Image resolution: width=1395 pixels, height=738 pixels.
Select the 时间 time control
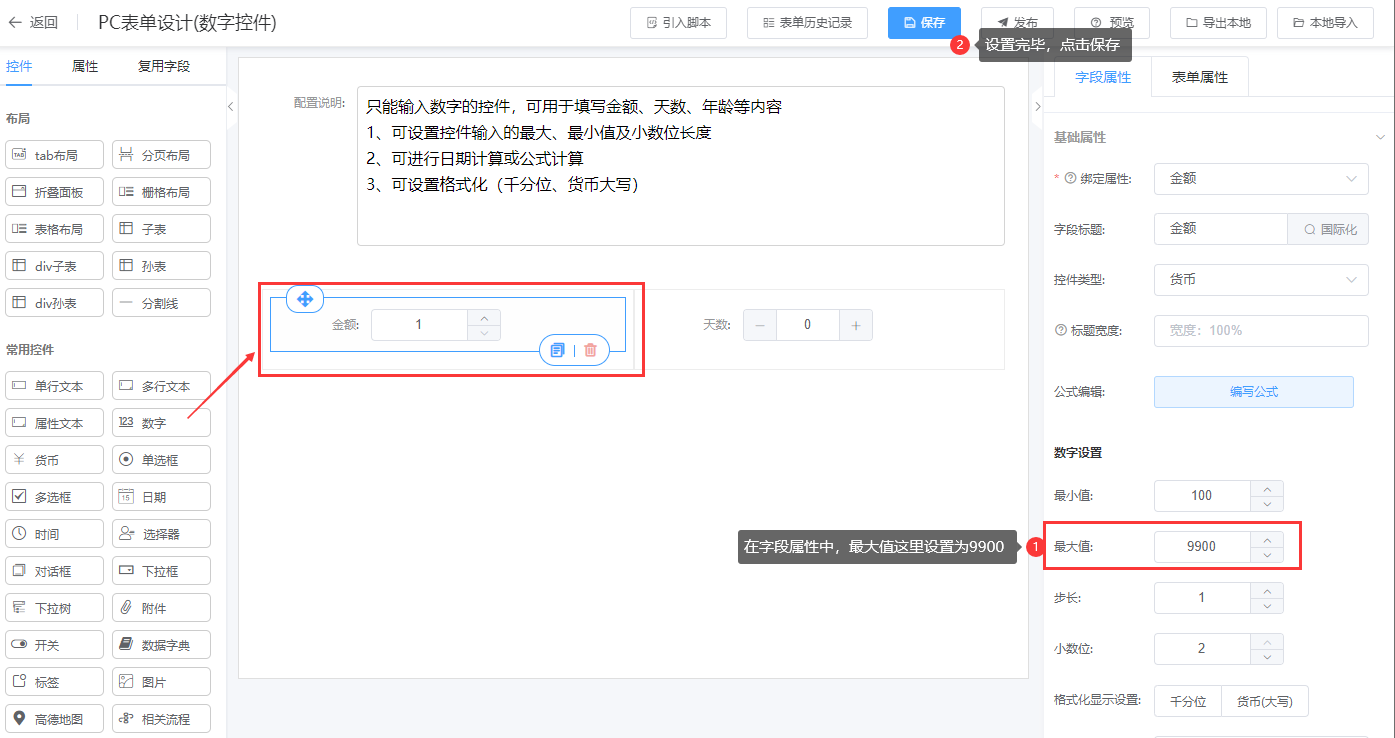coord(55,534)
